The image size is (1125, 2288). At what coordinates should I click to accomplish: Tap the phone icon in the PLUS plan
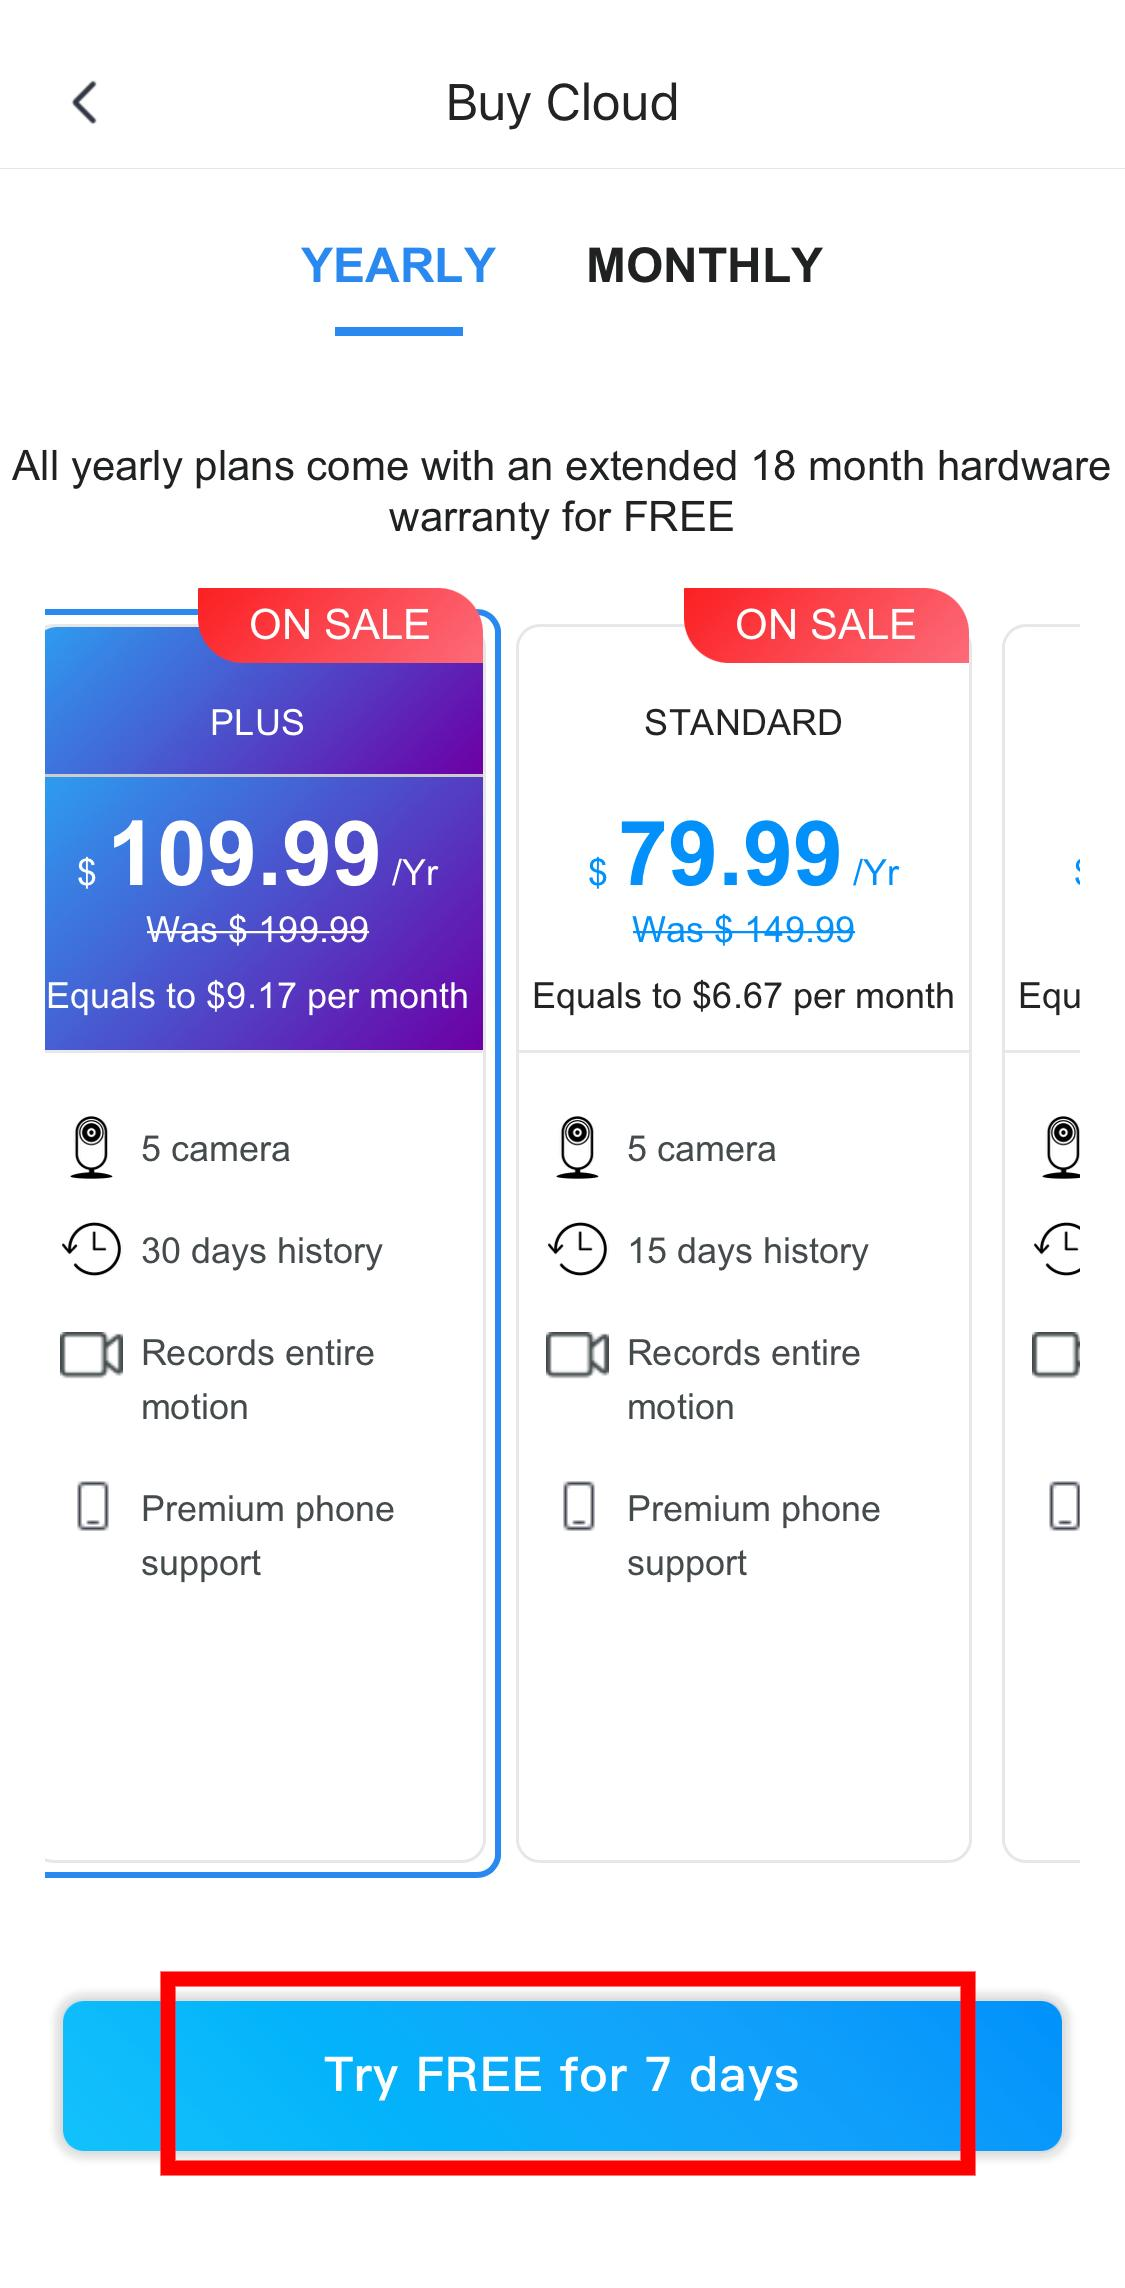click(x=92, y=1506)
